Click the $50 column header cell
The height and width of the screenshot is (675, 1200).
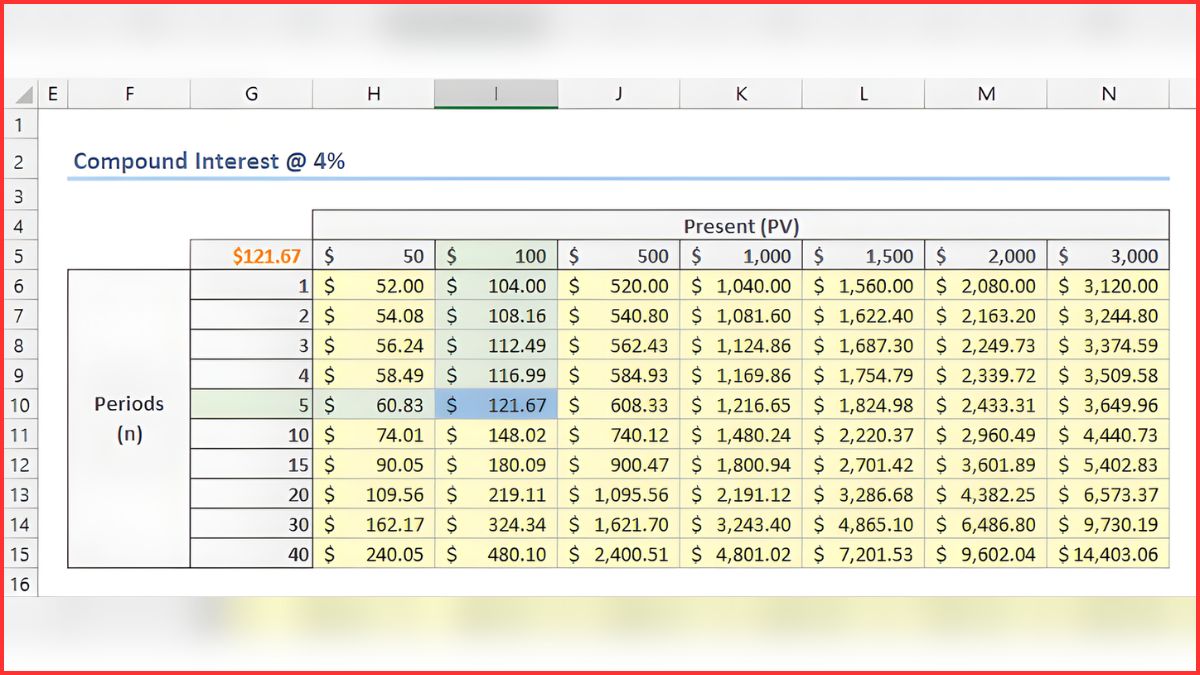tap(373, 255)
